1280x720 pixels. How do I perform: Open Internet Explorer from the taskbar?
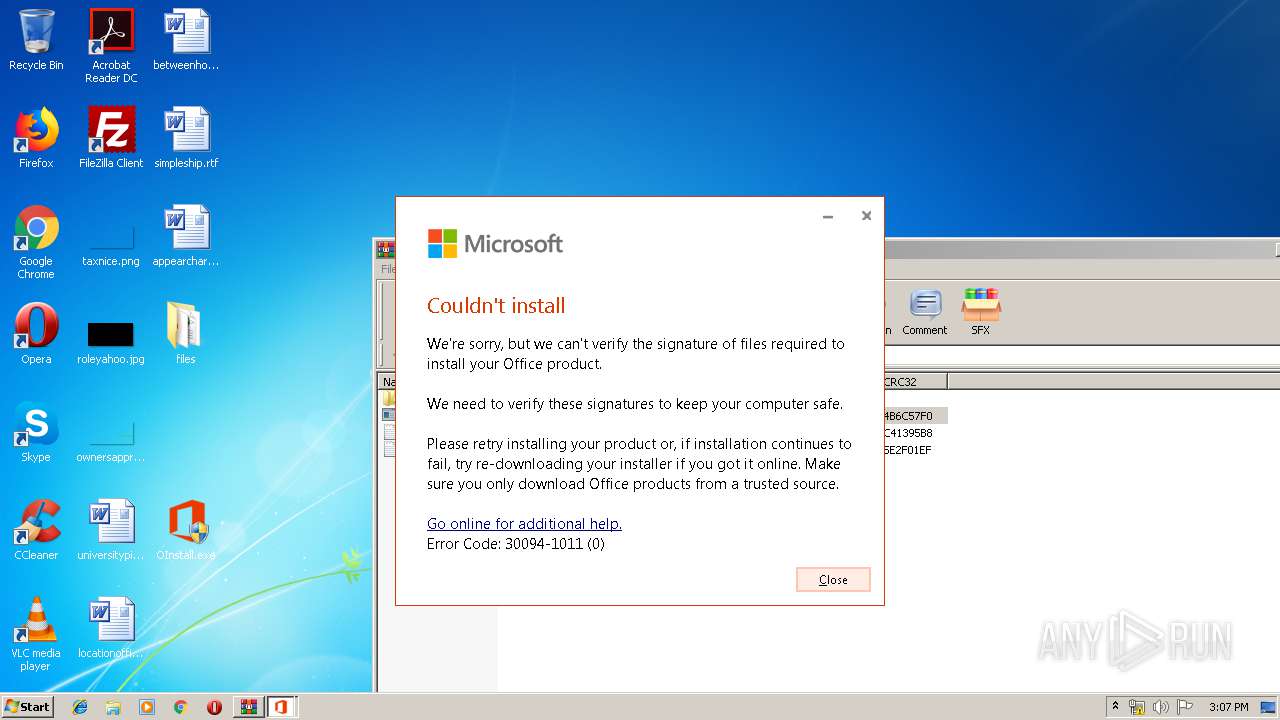pyautogui.click(x=80, y=707)
